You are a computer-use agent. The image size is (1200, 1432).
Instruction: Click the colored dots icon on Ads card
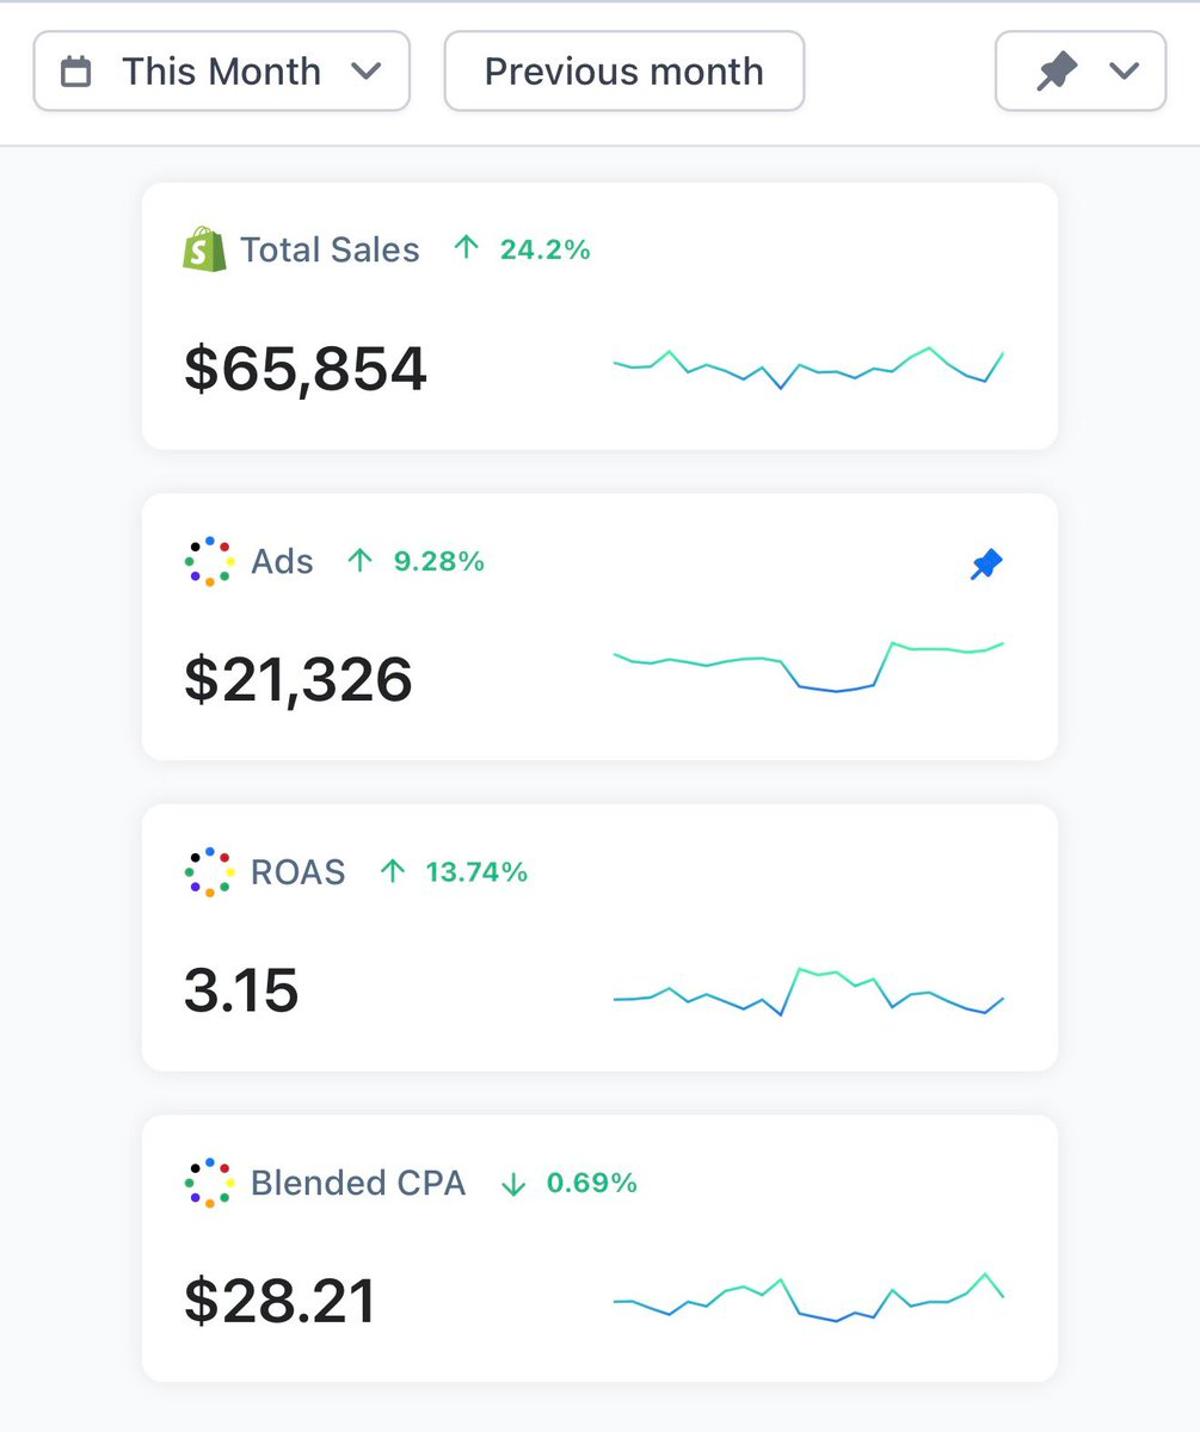point(208,561)
